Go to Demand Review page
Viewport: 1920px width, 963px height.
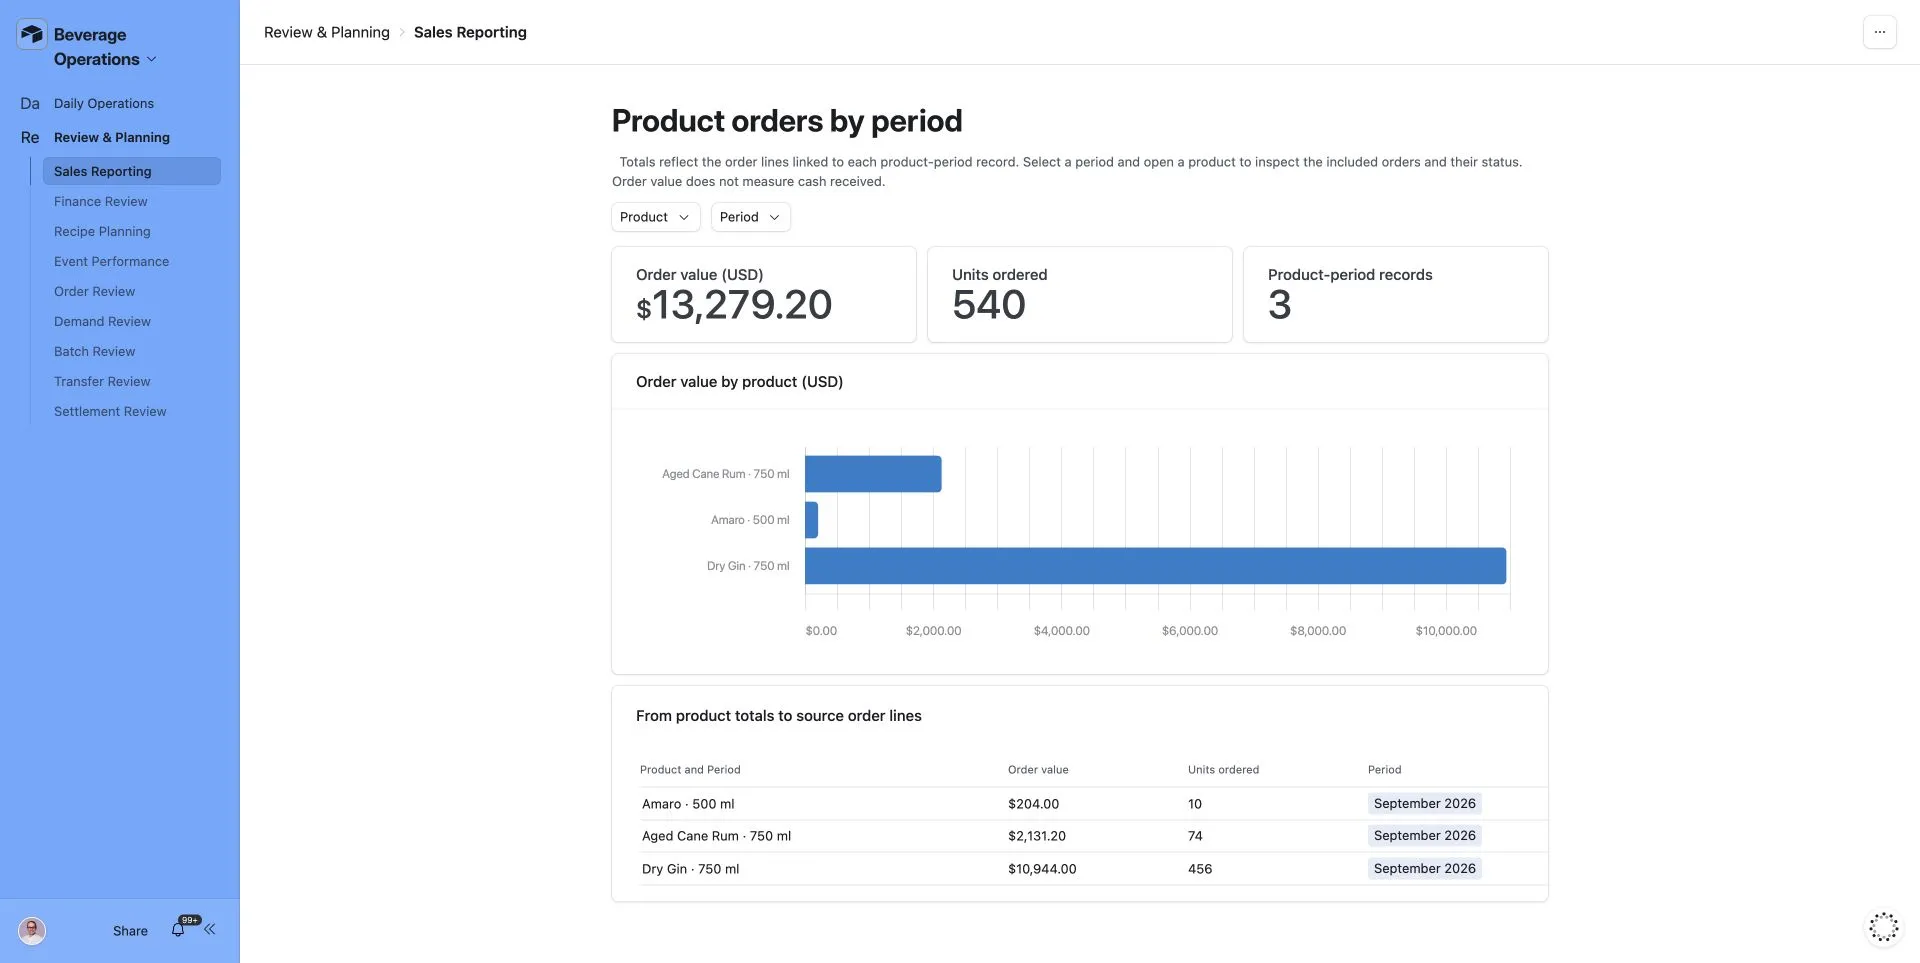point(102,321)
